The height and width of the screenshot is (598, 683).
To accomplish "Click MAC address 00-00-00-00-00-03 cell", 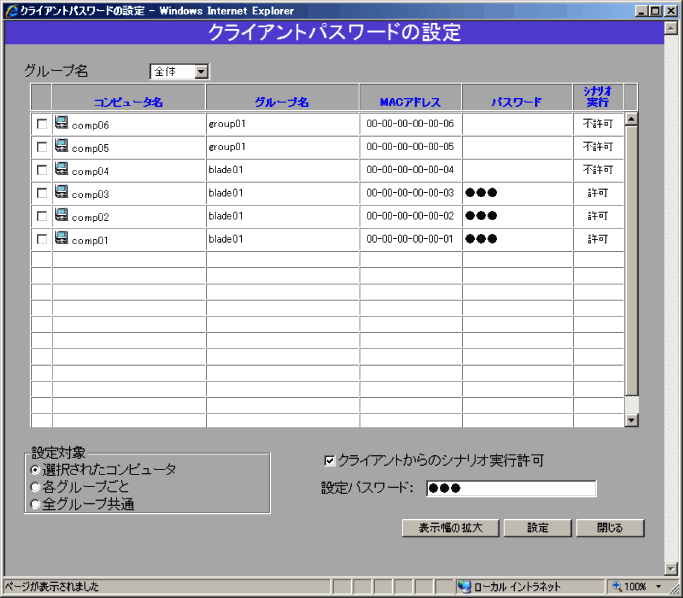I will pos(410,193).
